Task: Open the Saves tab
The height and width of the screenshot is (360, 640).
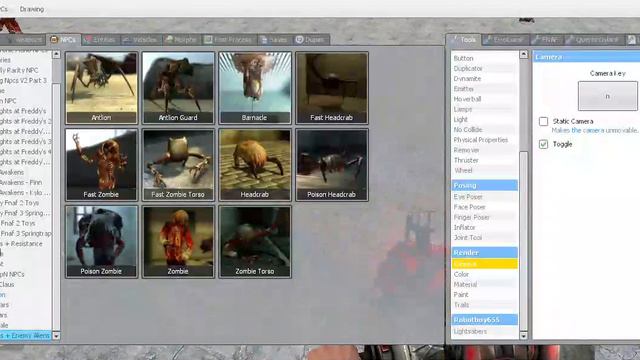Action: pos(274,40)
